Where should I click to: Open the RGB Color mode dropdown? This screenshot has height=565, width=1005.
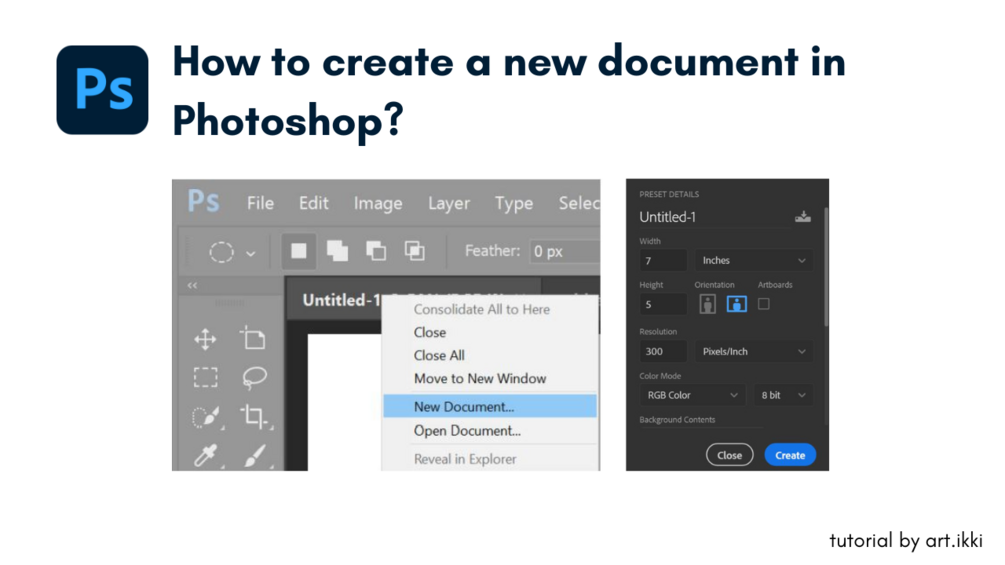tap(692, 395)
